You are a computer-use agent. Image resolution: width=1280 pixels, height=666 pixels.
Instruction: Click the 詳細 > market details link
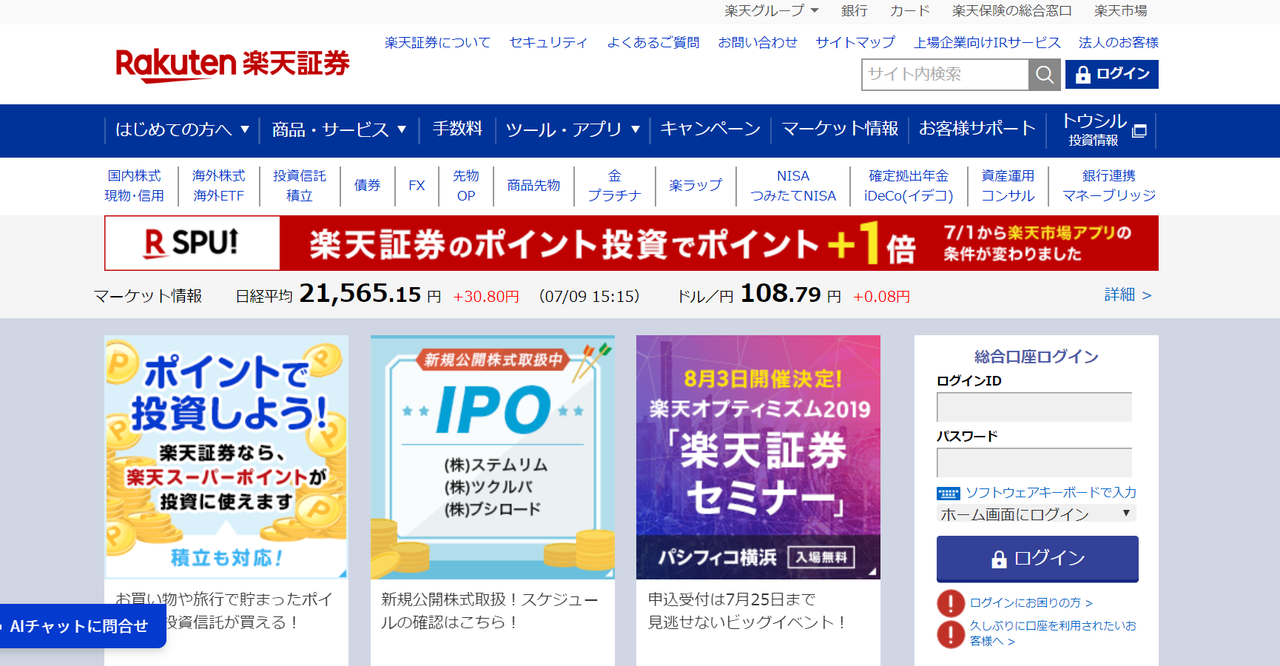(x=1128, y=295)
